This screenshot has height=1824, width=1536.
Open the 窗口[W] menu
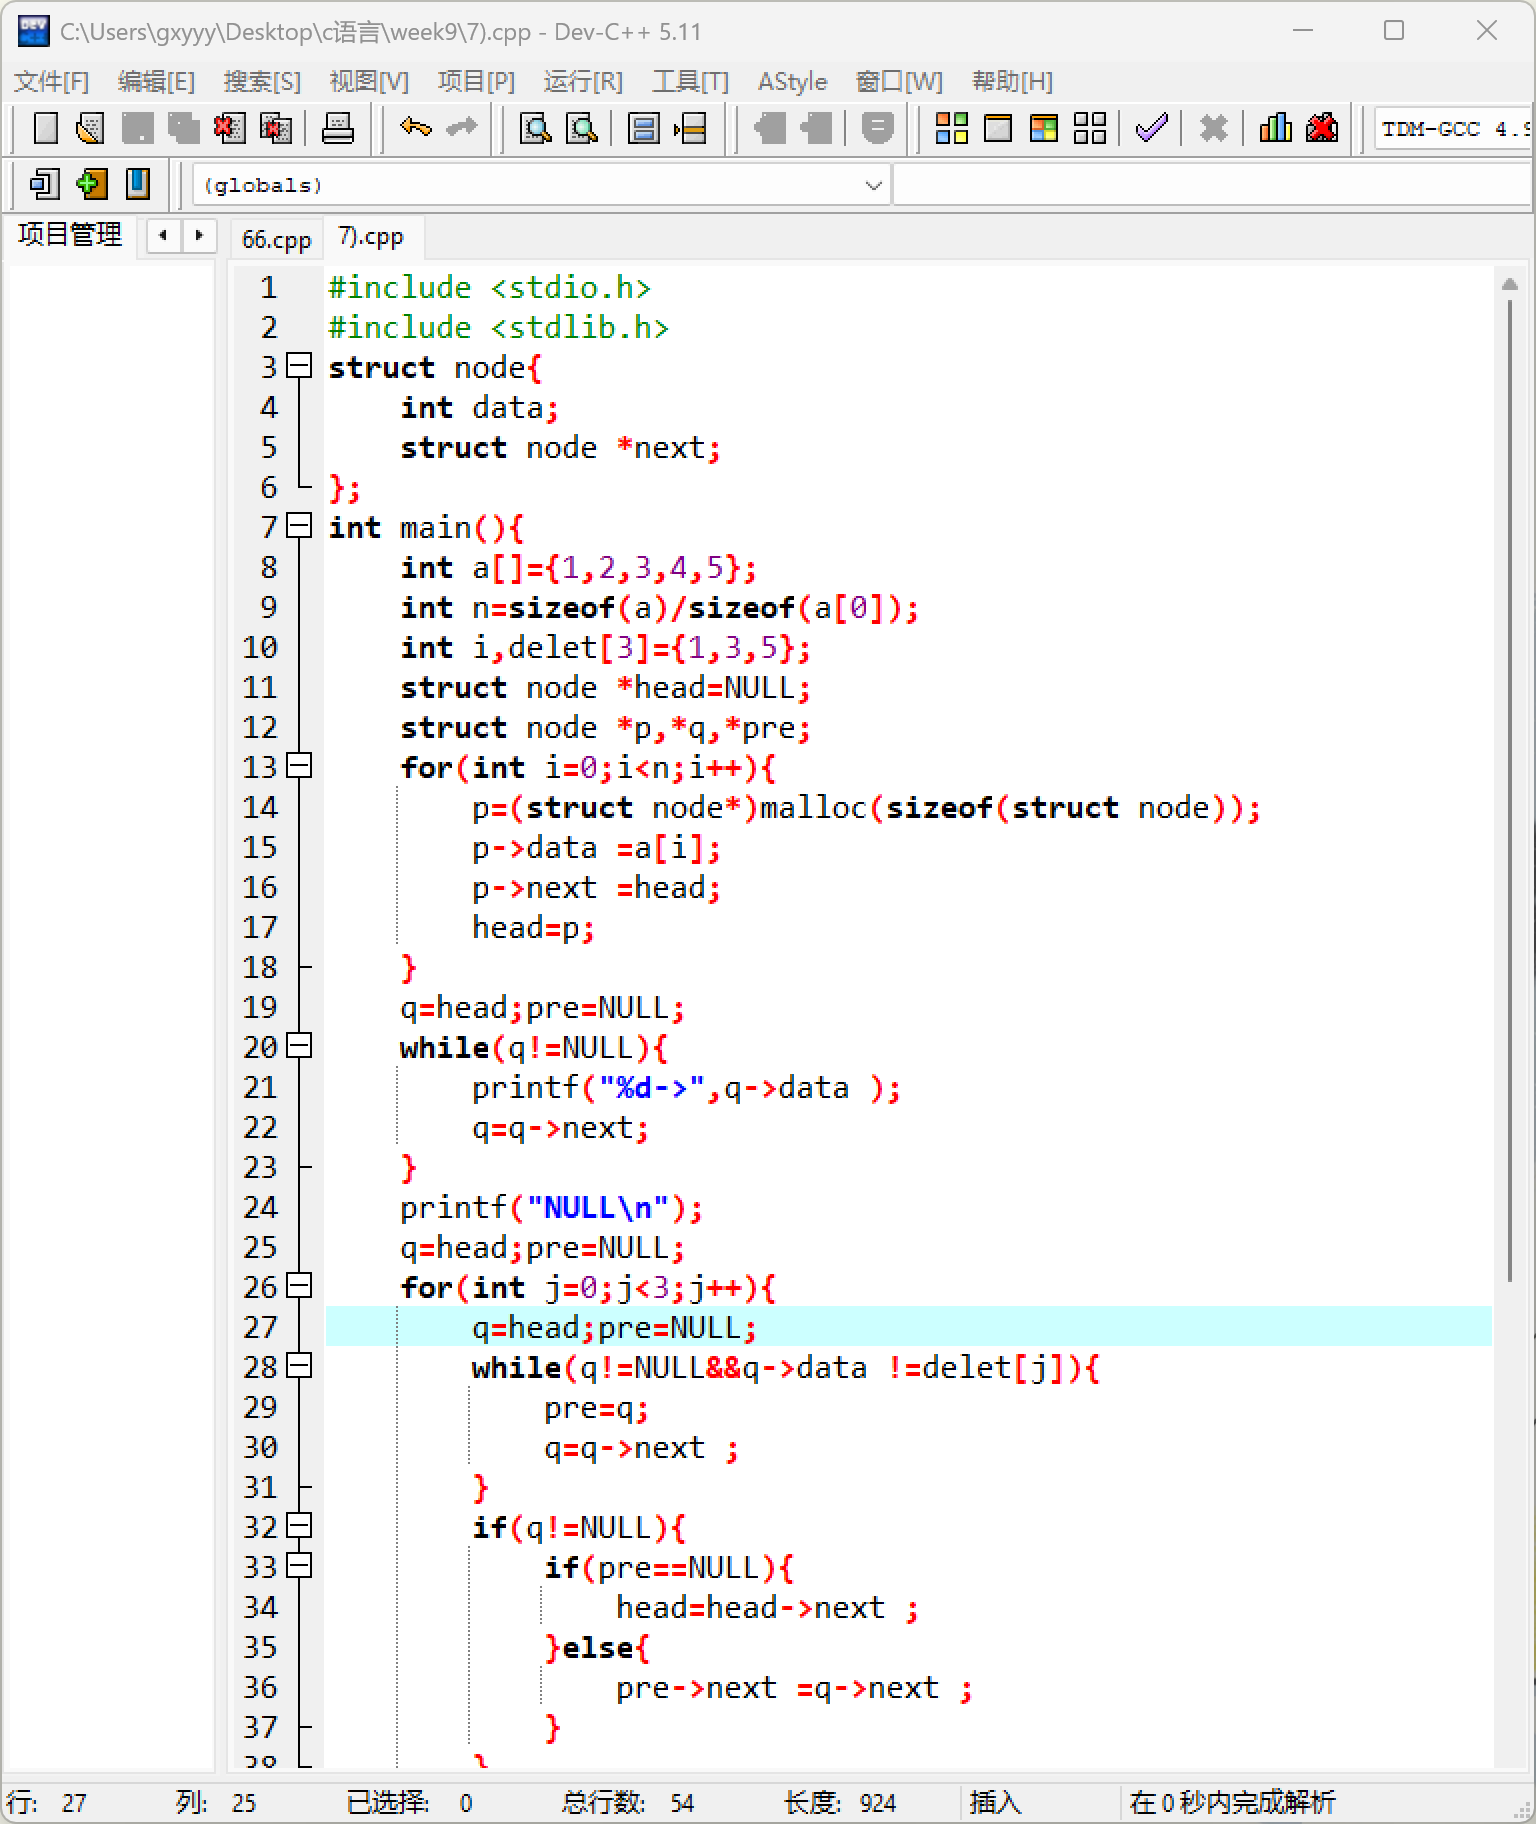click(899, 81)
